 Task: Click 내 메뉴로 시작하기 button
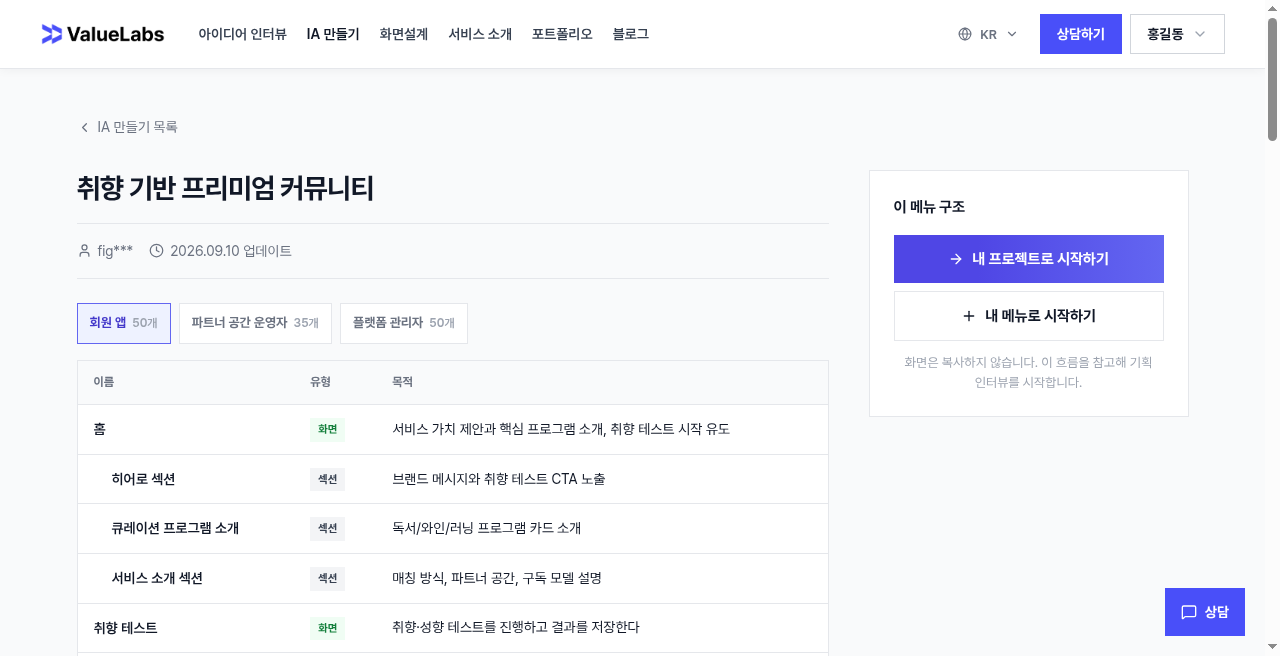coord(1029,316)
